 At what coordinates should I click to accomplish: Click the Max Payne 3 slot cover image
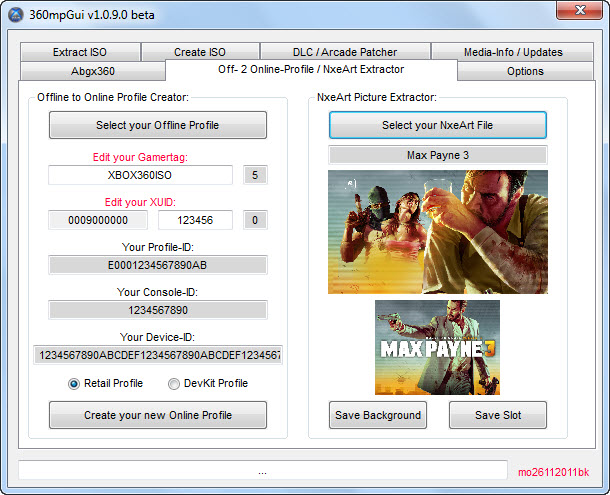(437, 347)
